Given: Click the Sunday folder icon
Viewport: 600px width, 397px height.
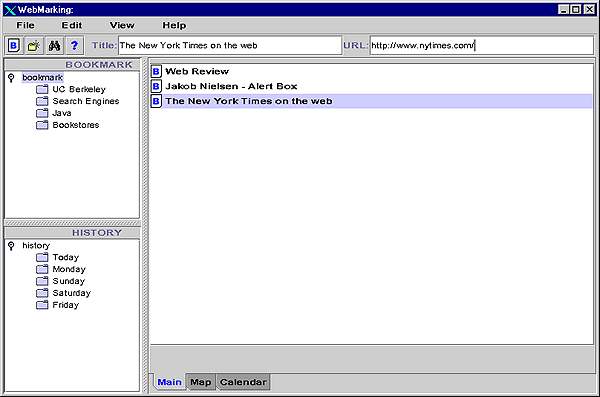Looking at the screenshot, I should (x=42, y=281).
